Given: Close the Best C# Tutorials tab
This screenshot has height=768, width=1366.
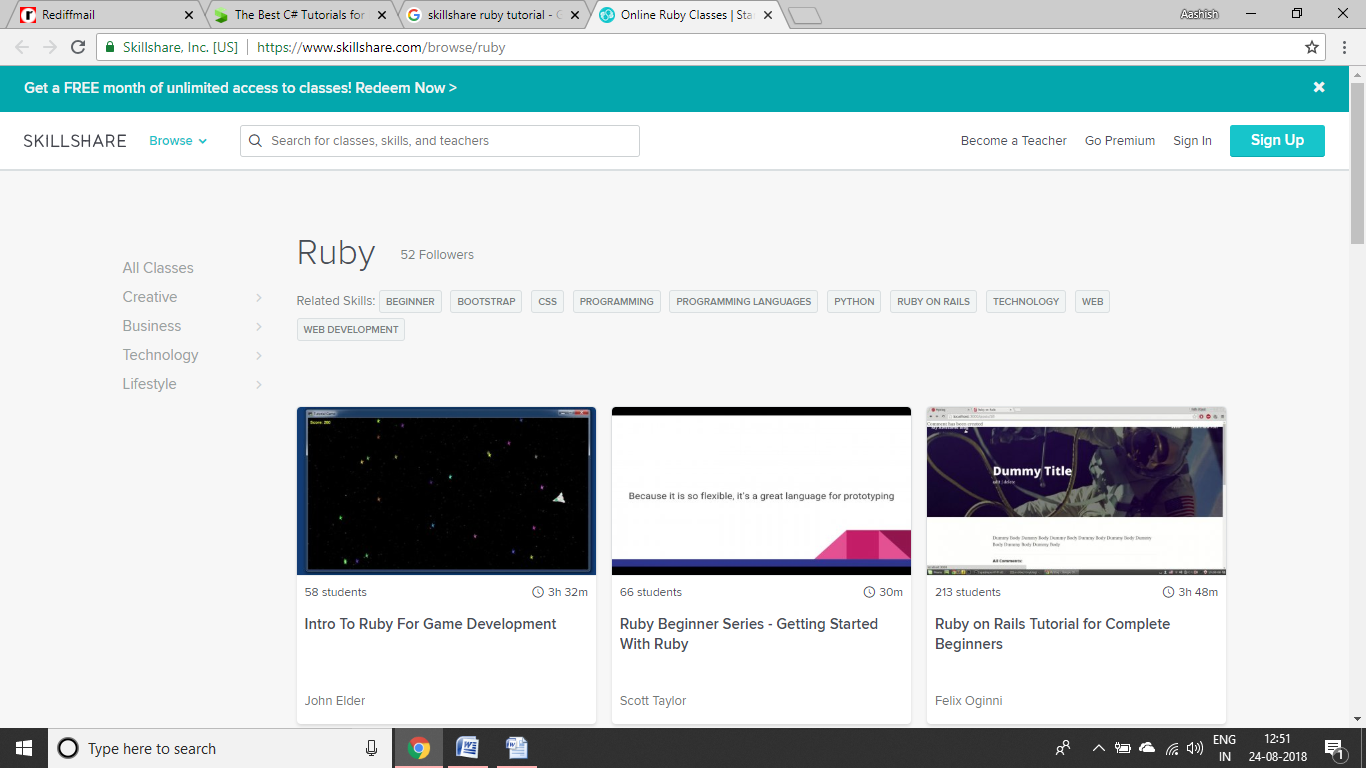Looking at the screenshot, I should click(383, 15).
